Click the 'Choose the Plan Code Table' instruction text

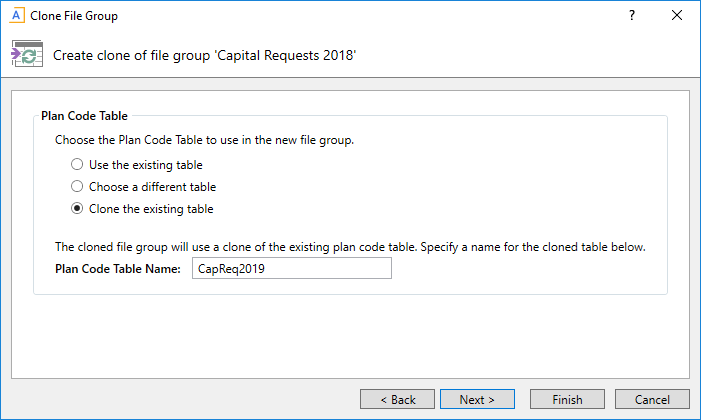point(204,140)
